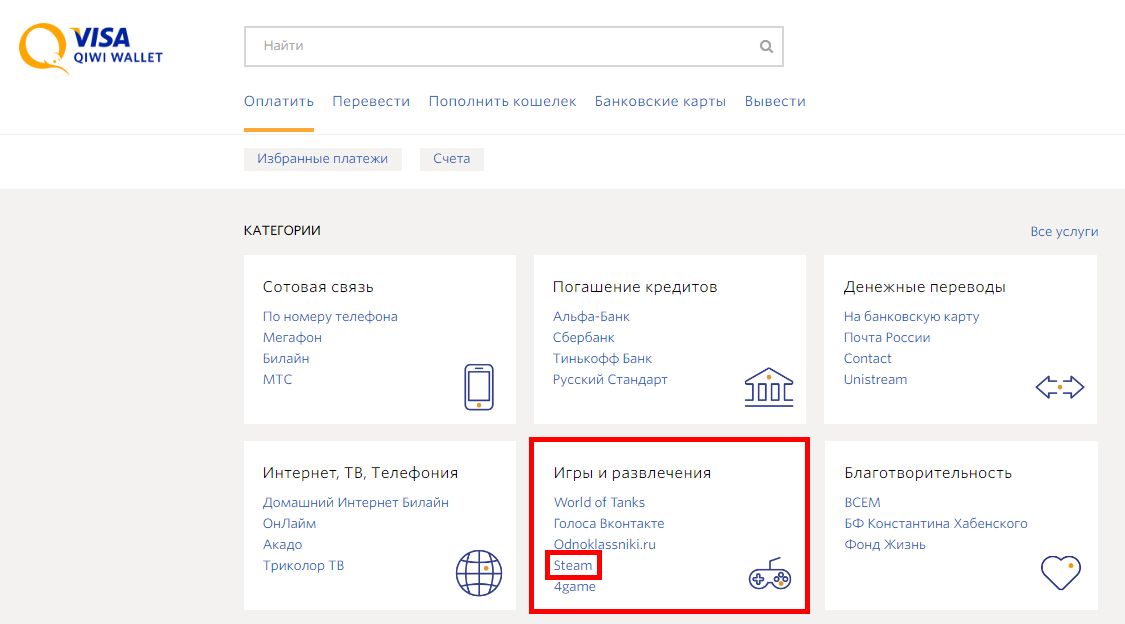Open the Сотовая связь category heading

coord(318,287)
